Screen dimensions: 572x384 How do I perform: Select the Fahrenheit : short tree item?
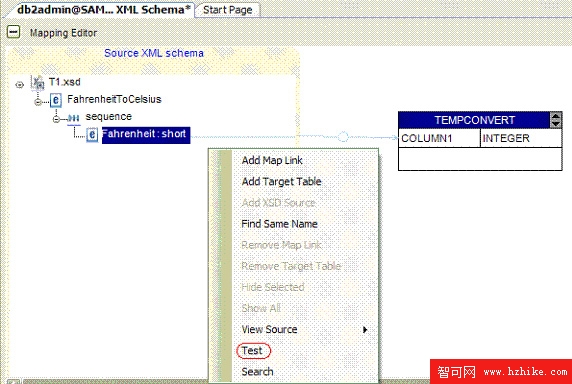pyautogui.click(x=146, y=135)
